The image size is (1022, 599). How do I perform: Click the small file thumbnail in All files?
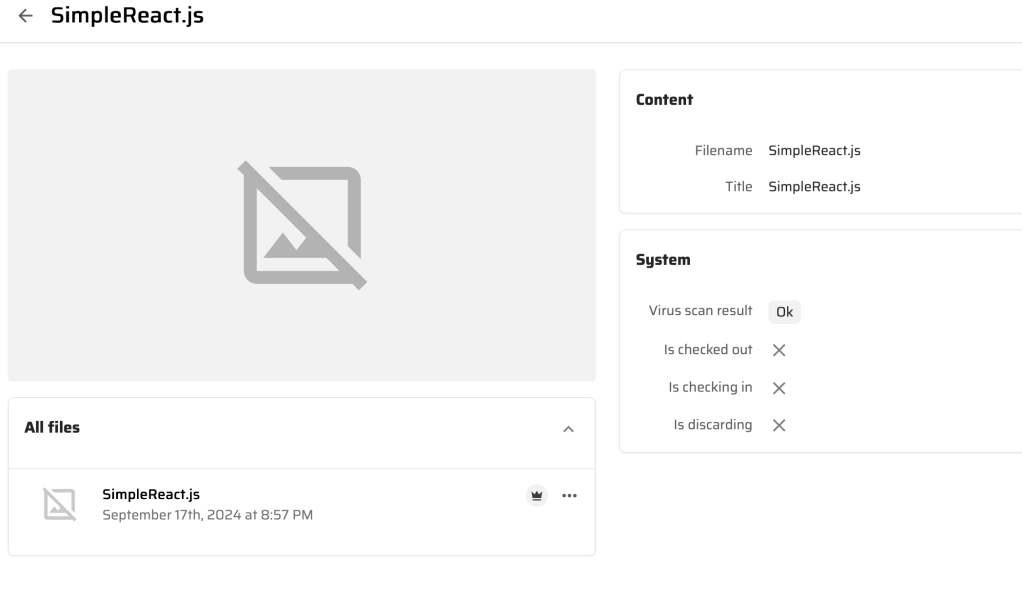(x=59, y=504)
